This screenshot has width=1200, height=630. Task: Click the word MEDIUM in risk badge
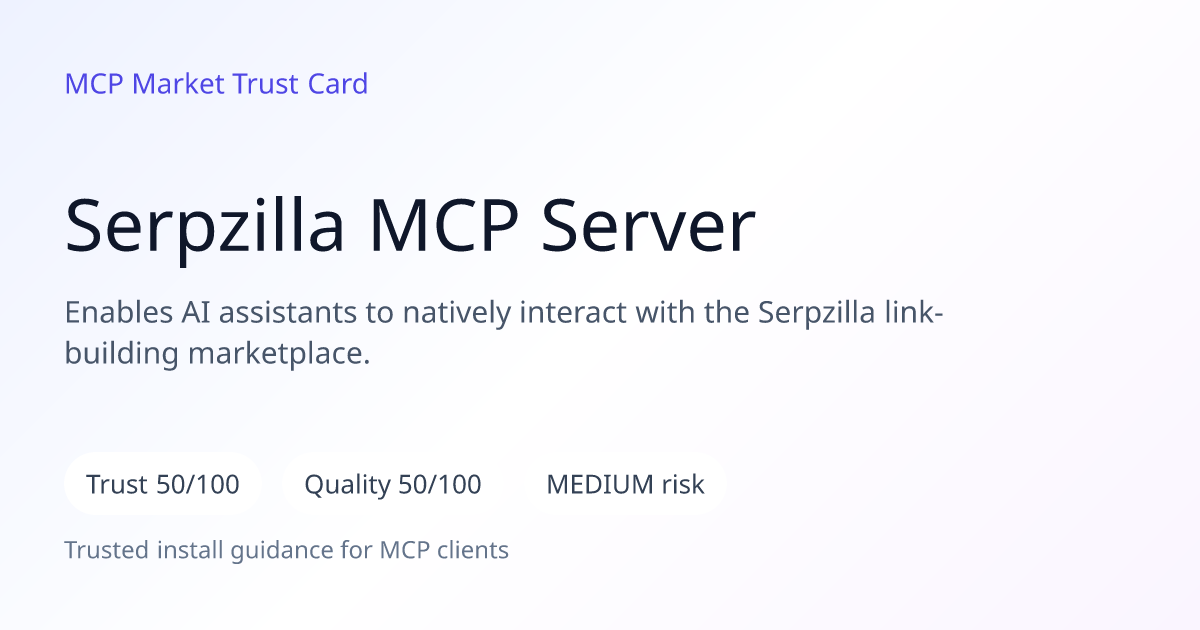point(599,485)
